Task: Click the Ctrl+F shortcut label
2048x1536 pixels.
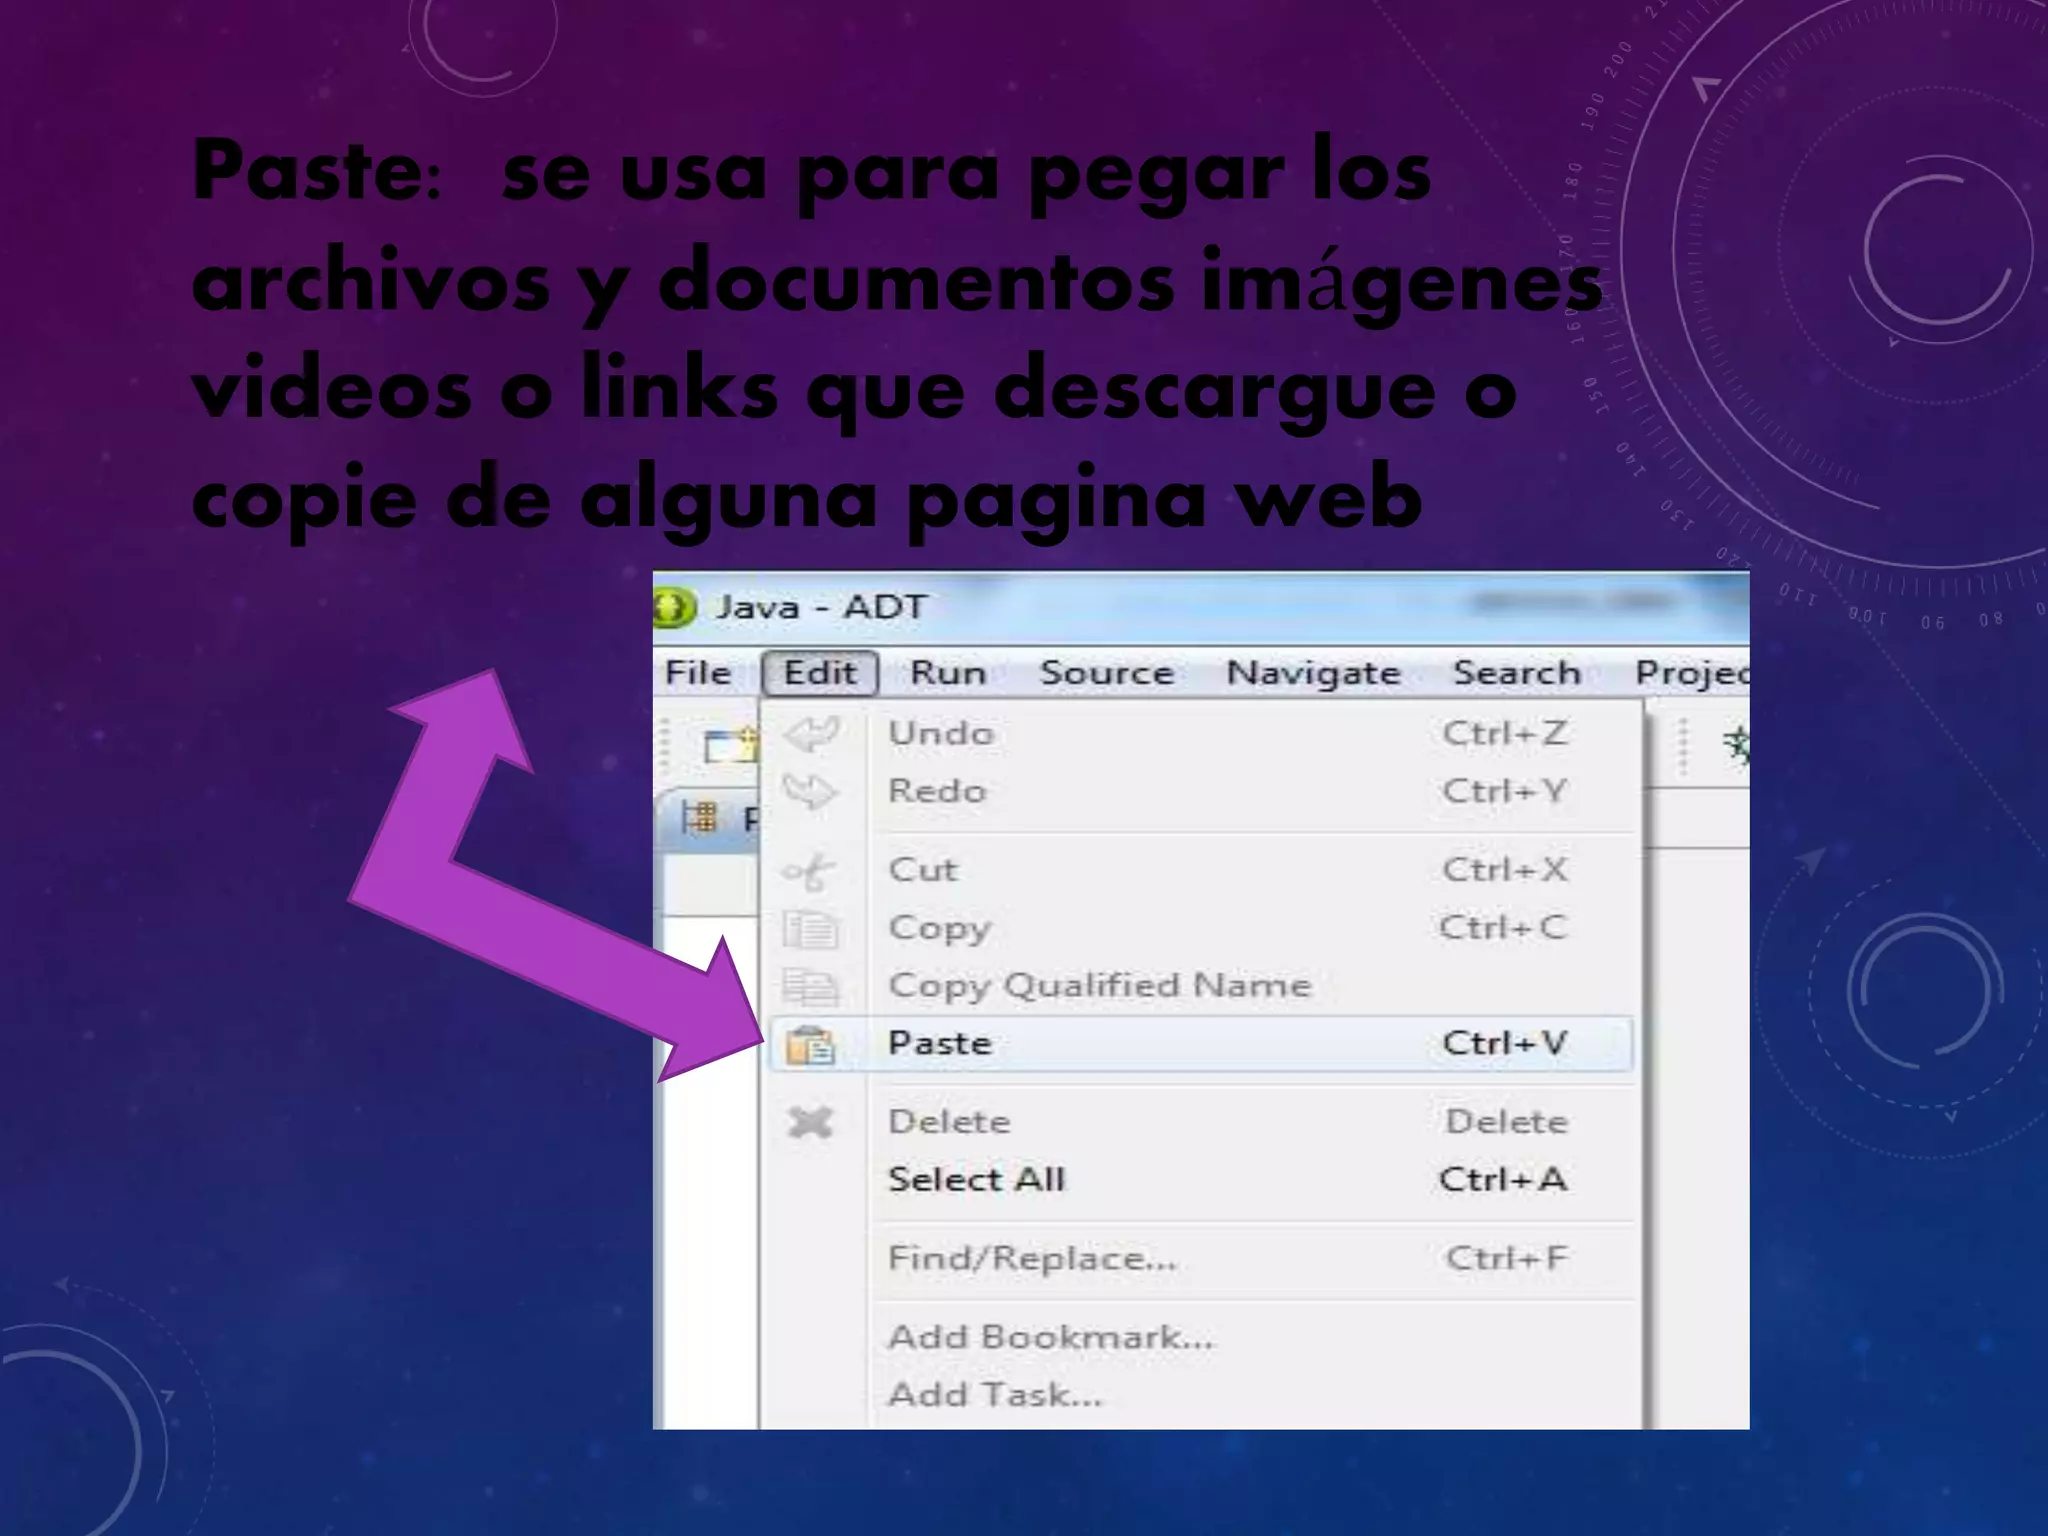Action: pos(1506,1258)
